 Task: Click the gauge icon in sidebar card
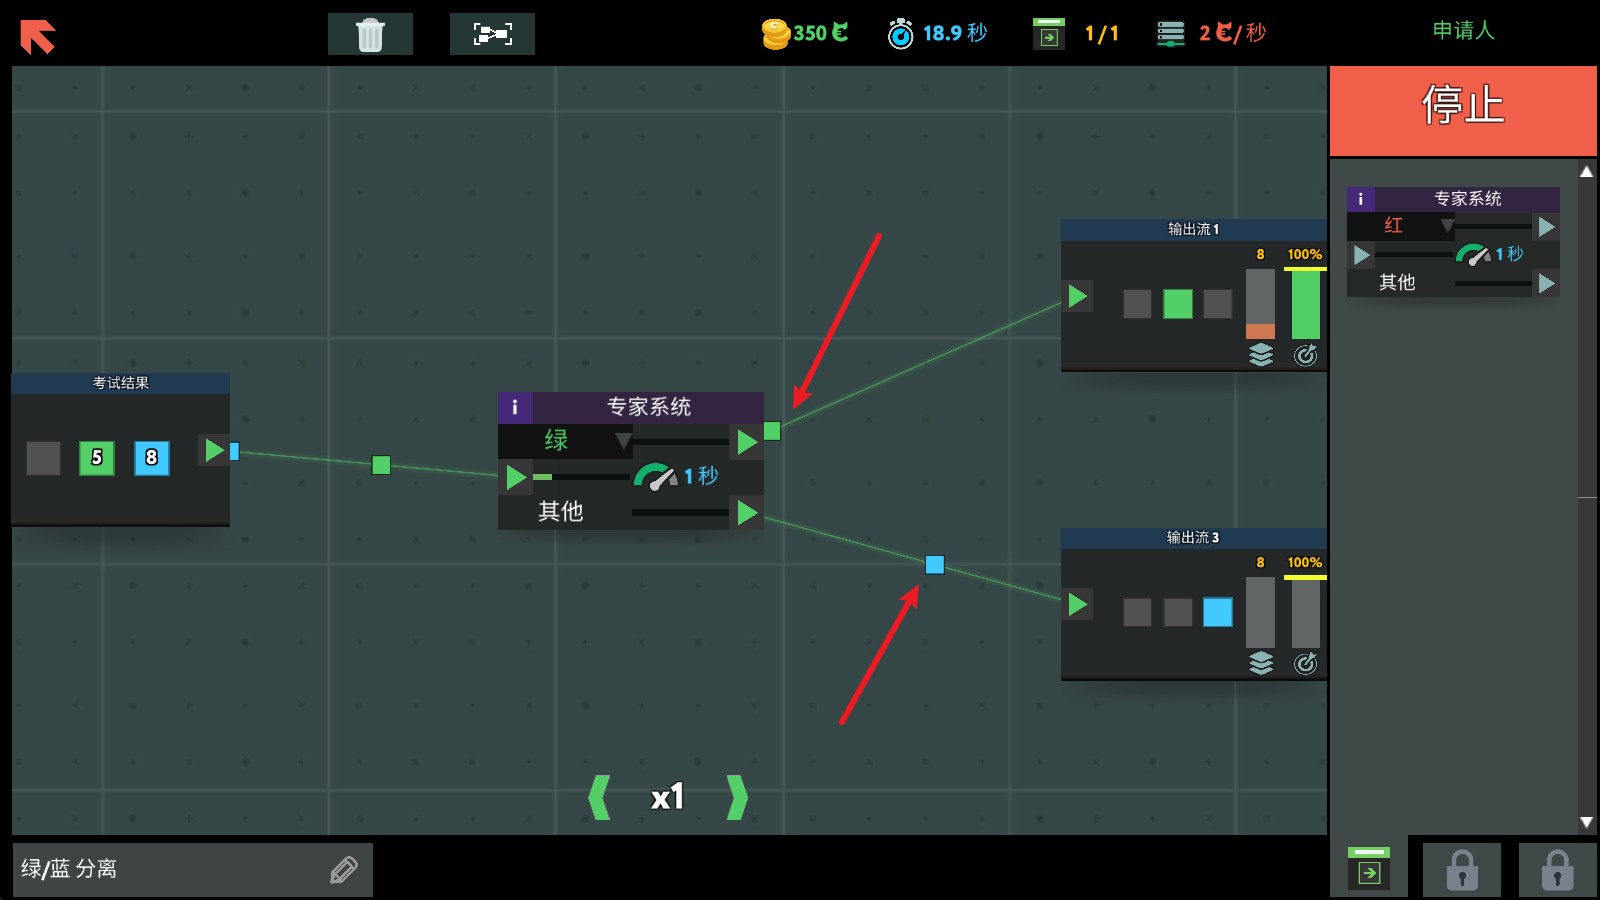pyautogui.click(x=1473, y=255)
